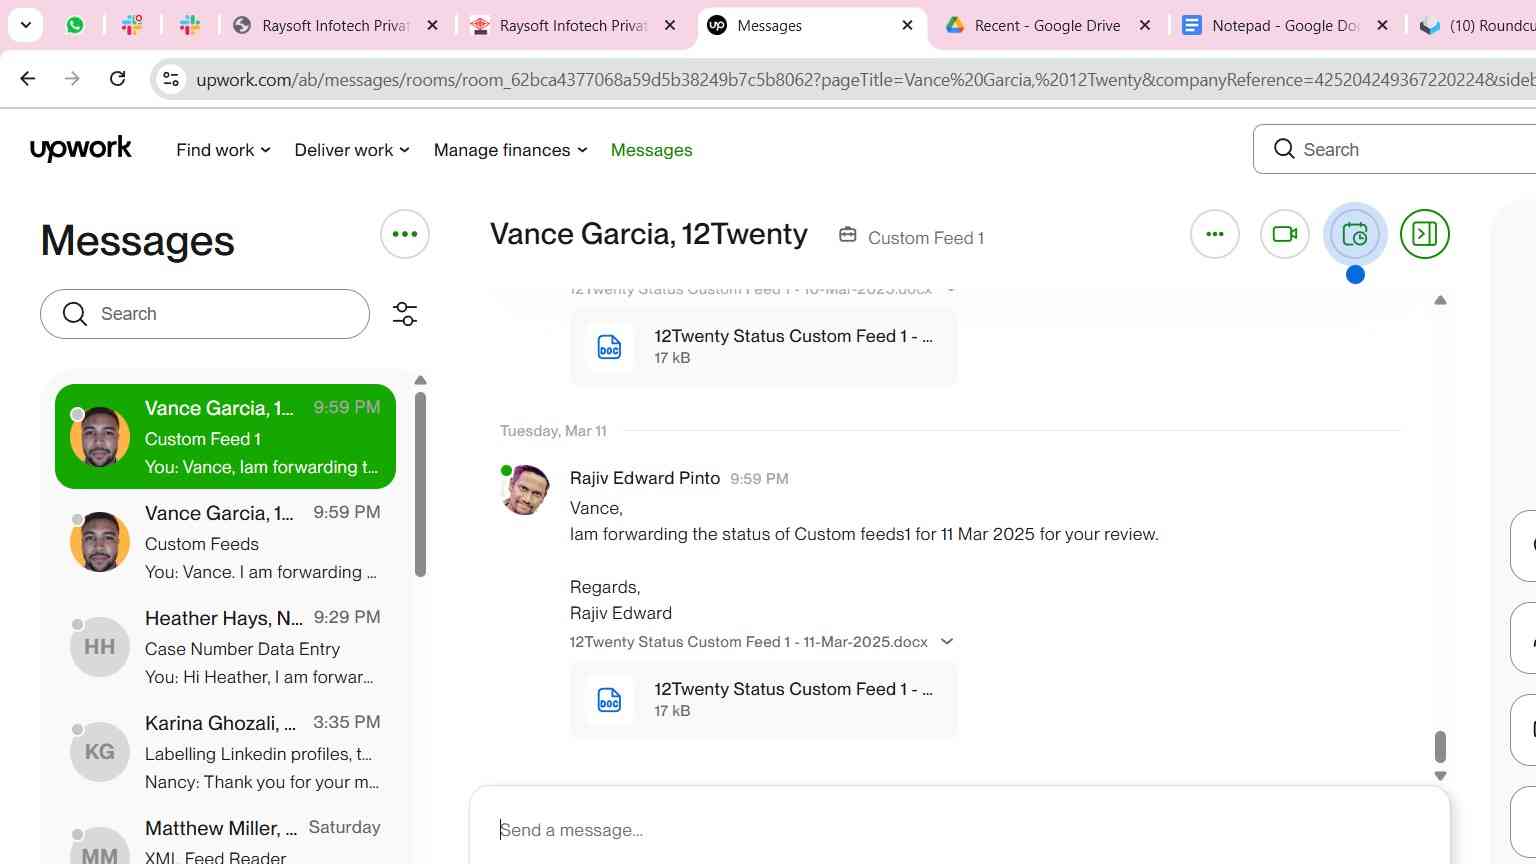This screenshot has height=864, width=1536.
Task: Switch to the Roundcube tab
Action: (x=1476, y=25)
